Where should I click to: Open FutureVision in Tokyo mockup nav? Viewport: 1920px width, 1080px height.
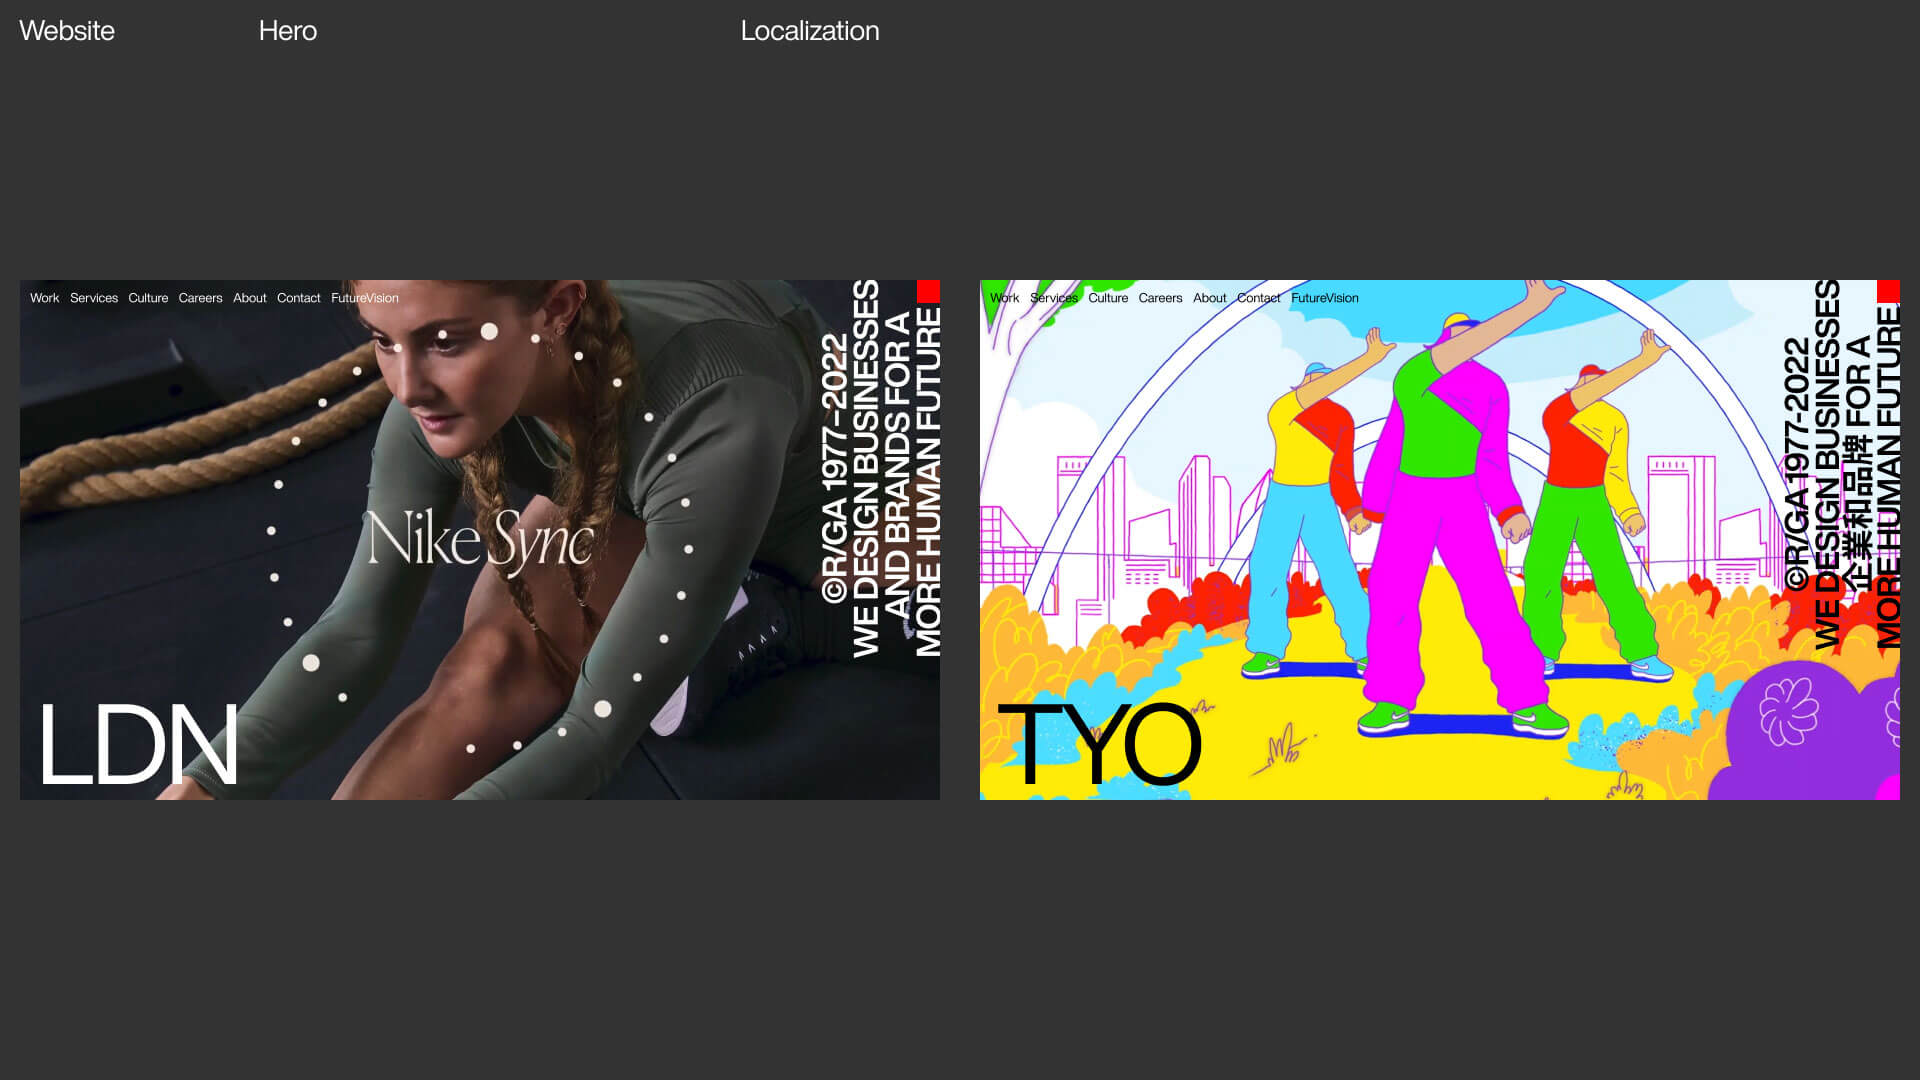click(x=1324, y=298)
